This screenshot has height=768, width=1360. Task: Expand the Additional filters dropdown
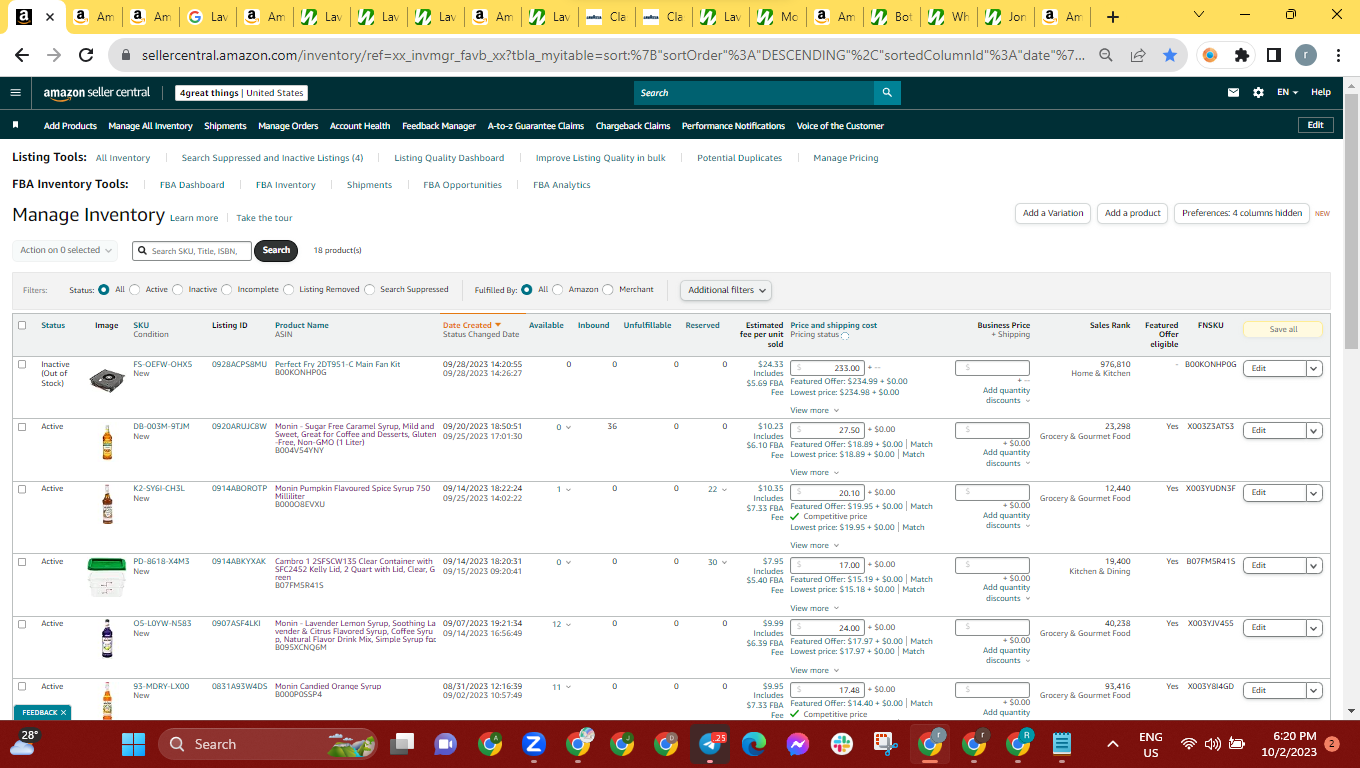coord(727,290)
